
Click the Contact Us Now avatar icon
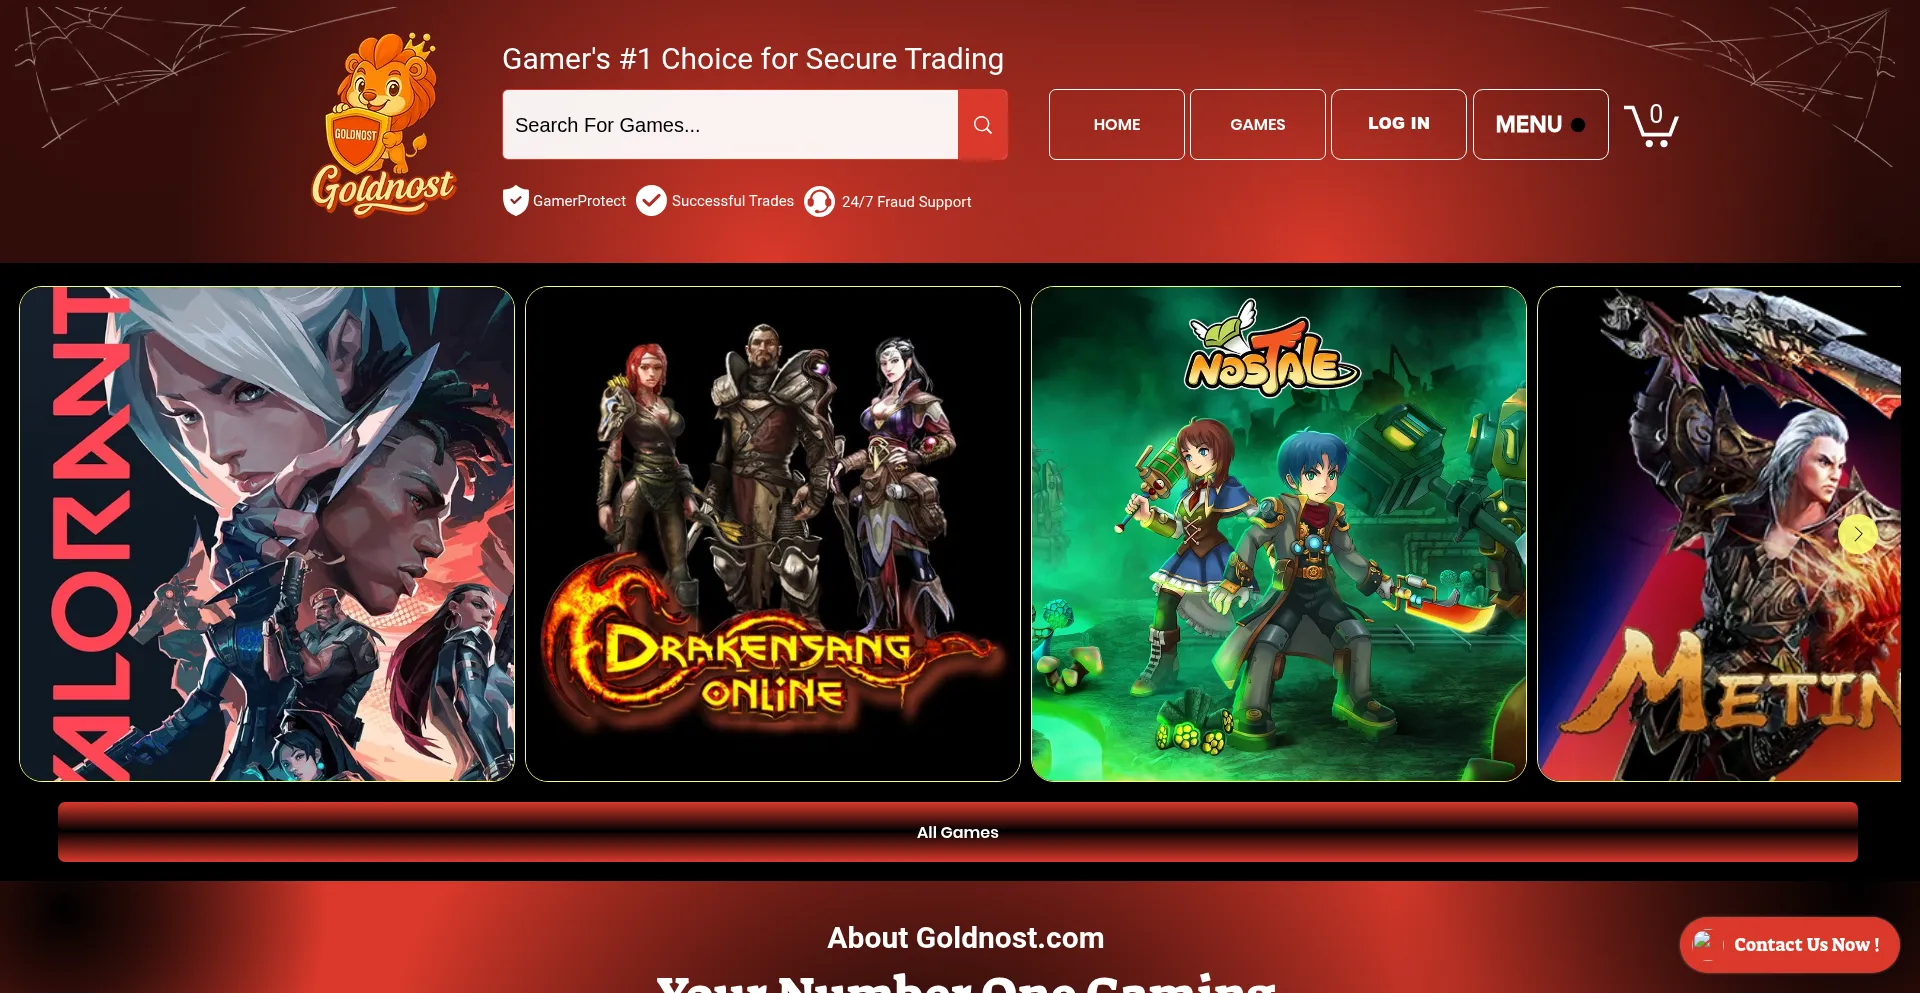coord(1705,944)
